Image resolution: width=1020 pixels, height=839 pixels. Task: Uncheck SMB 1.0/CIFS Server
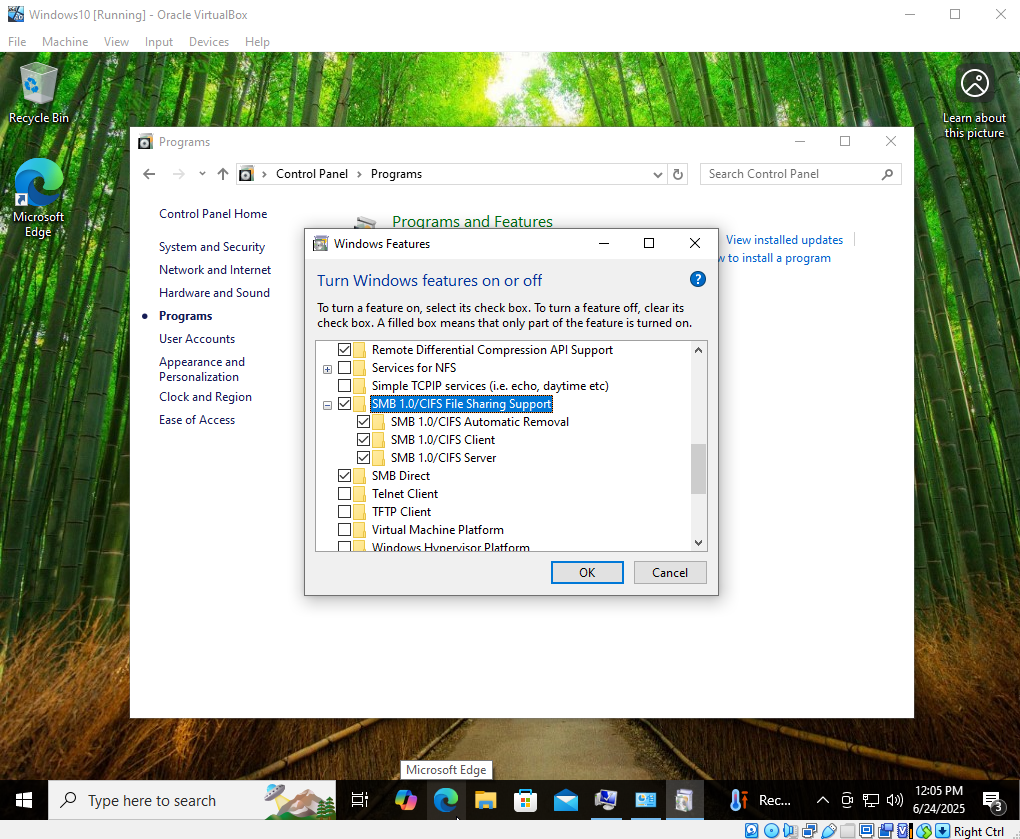pyautogui.click(x=363, y=458)
